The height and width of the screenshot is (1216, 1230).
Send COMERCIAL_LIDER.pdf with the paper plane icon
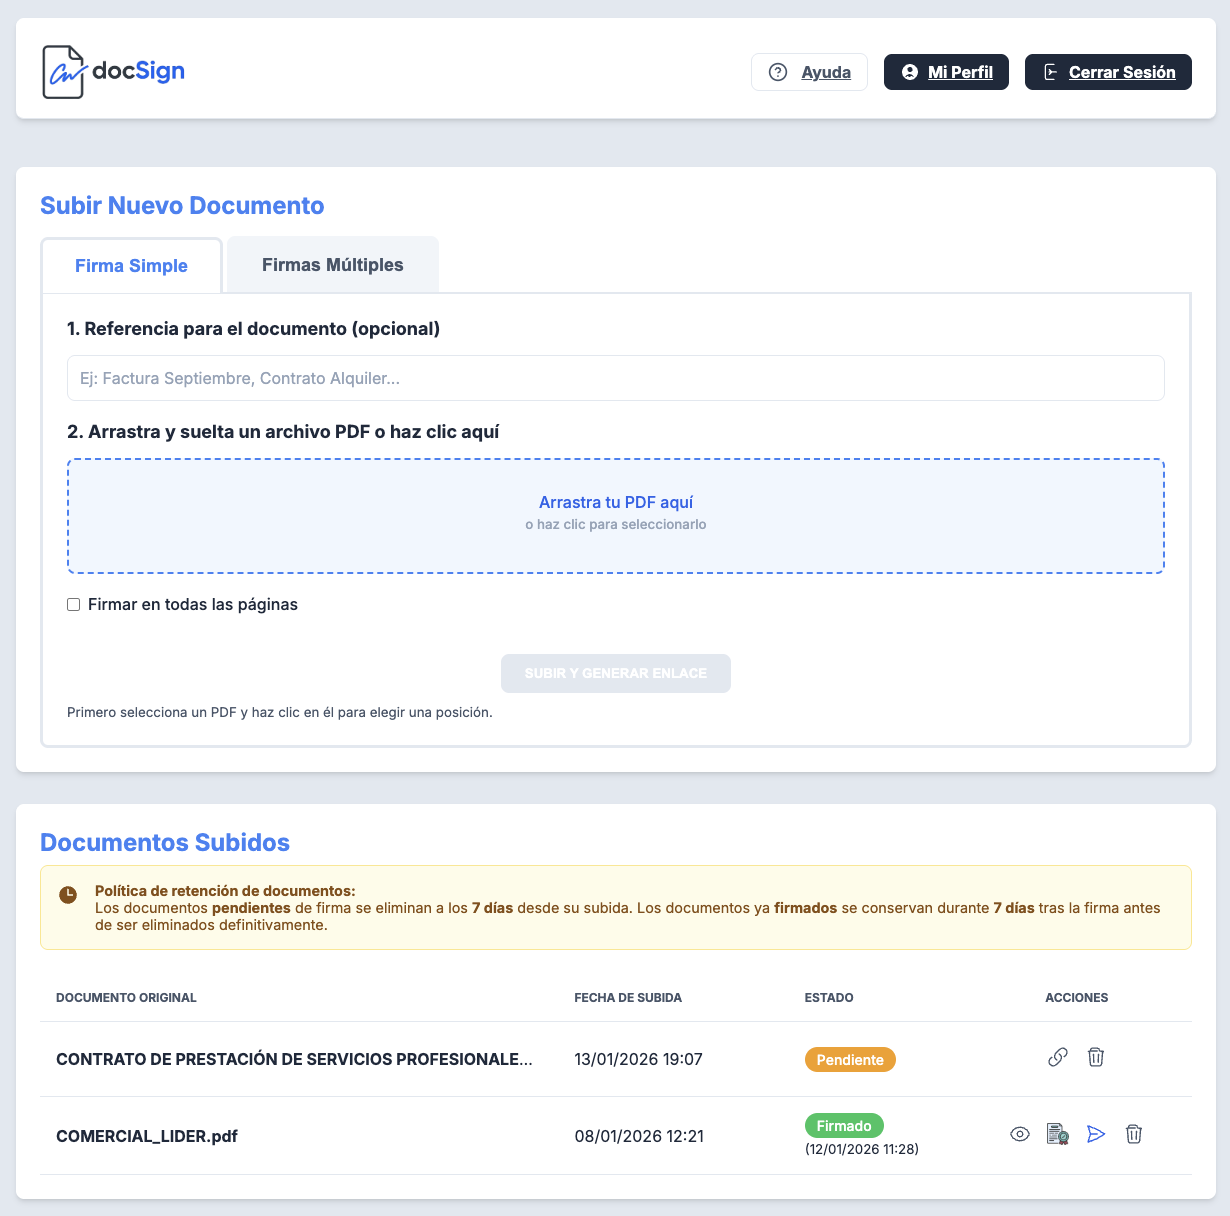(1096, 1134)
